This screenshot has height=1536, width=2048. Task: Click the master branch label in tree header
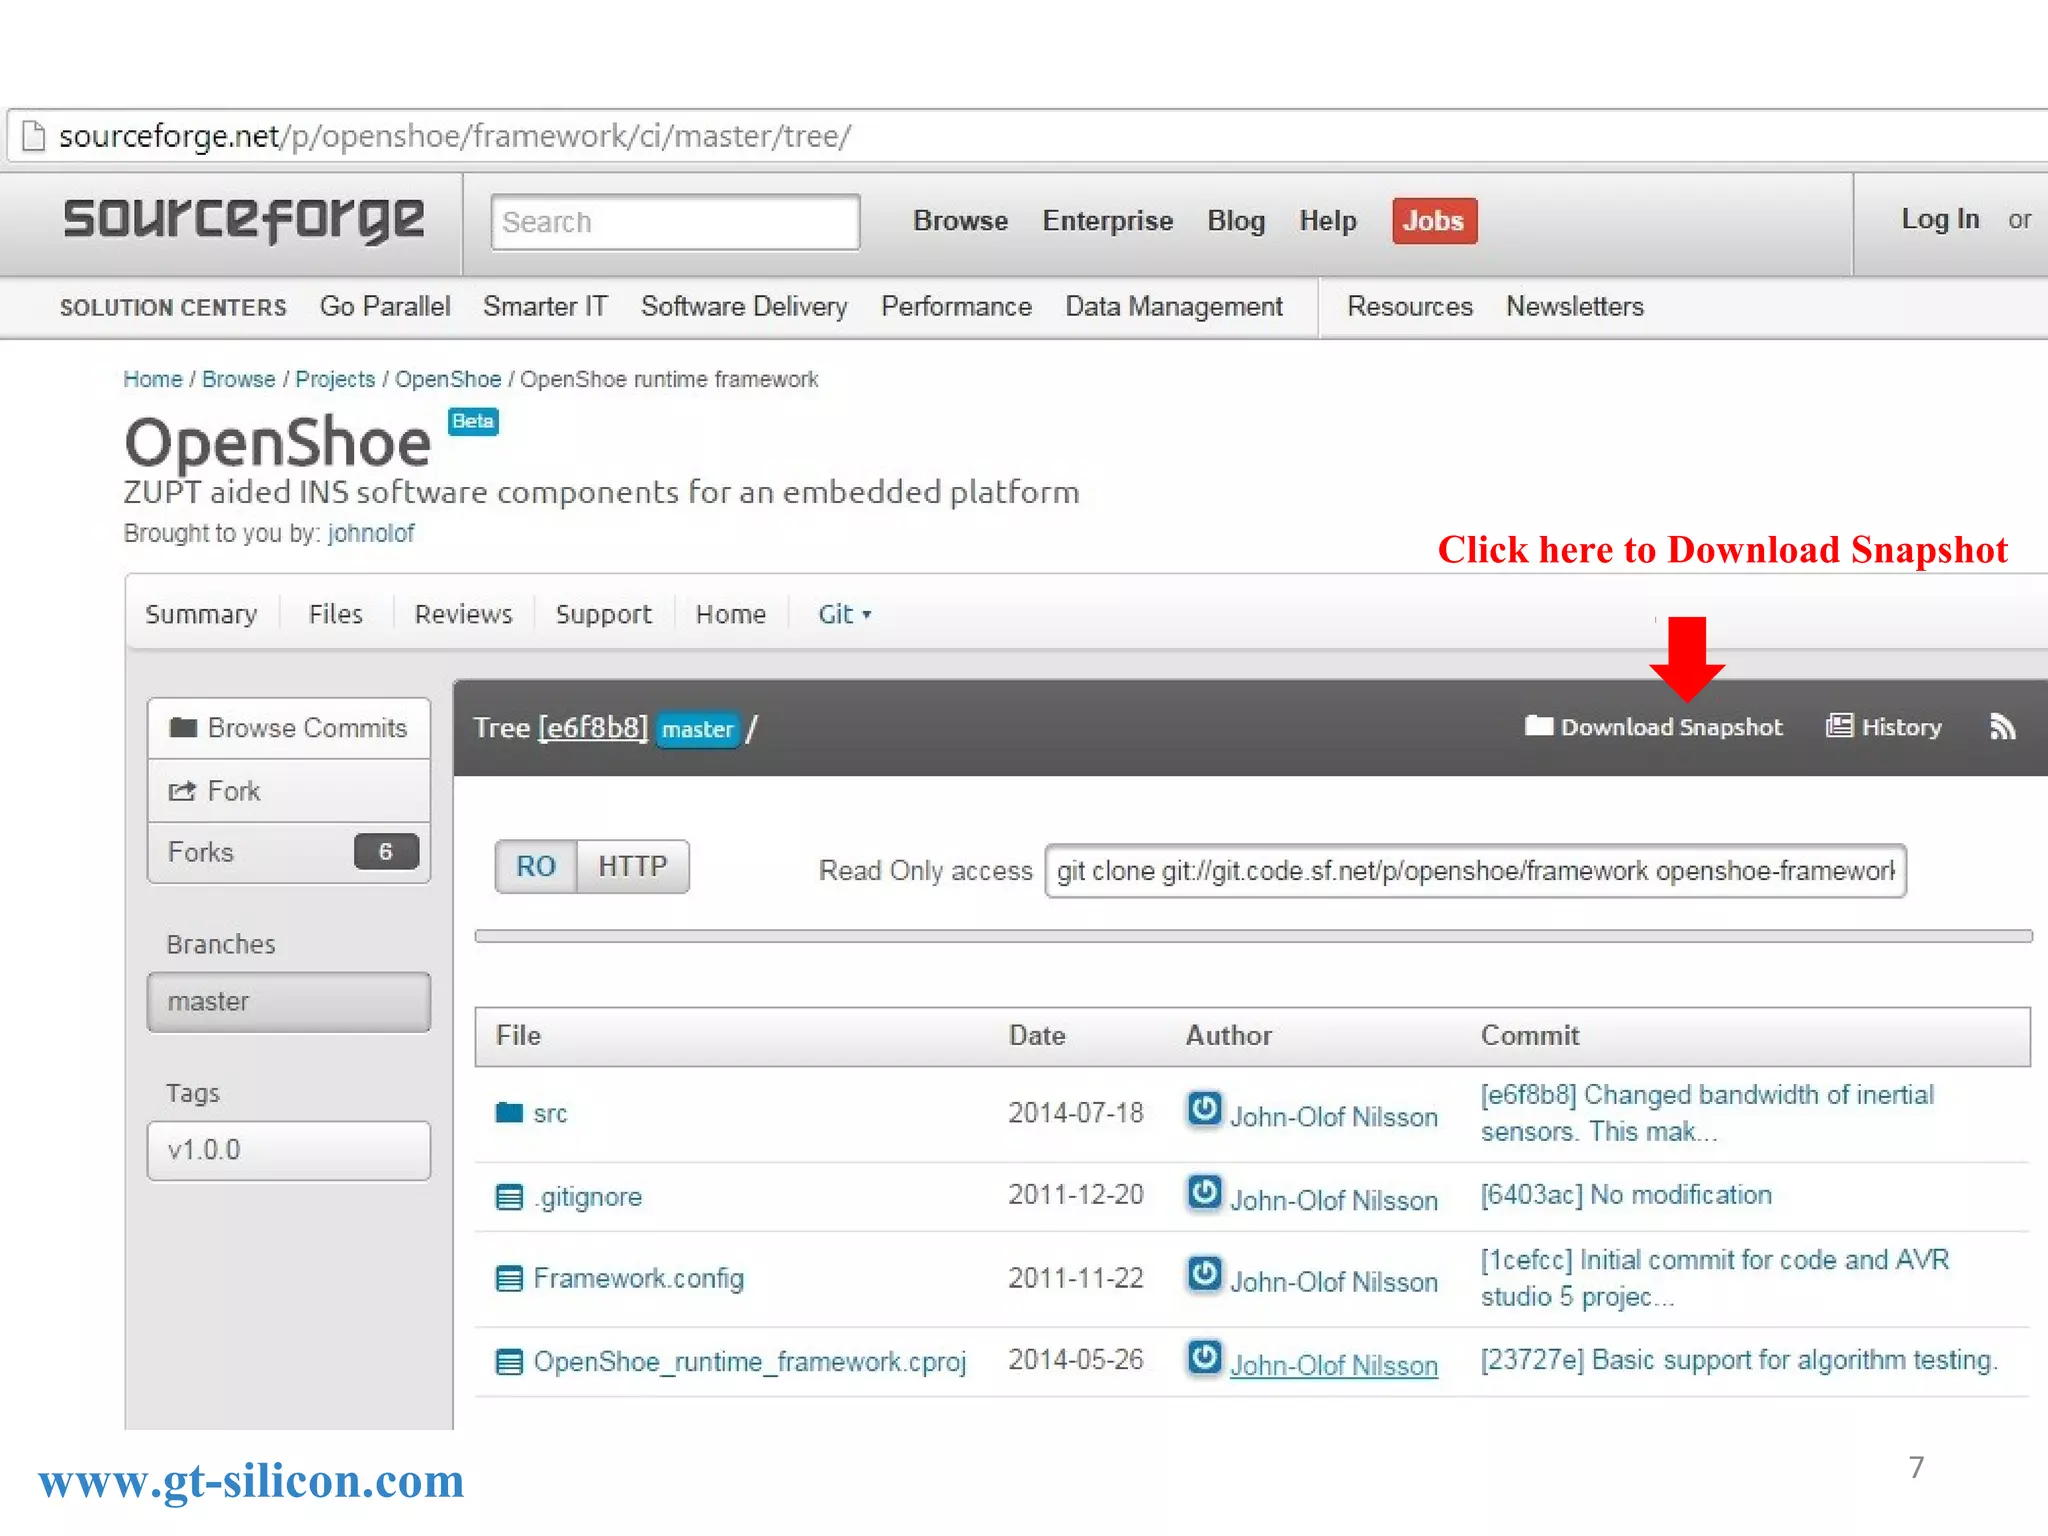697,729
